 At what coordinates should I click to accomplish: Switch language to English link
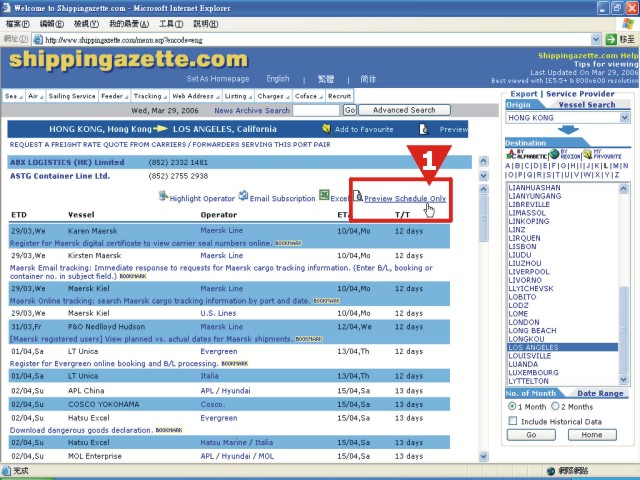pos(278,78)
